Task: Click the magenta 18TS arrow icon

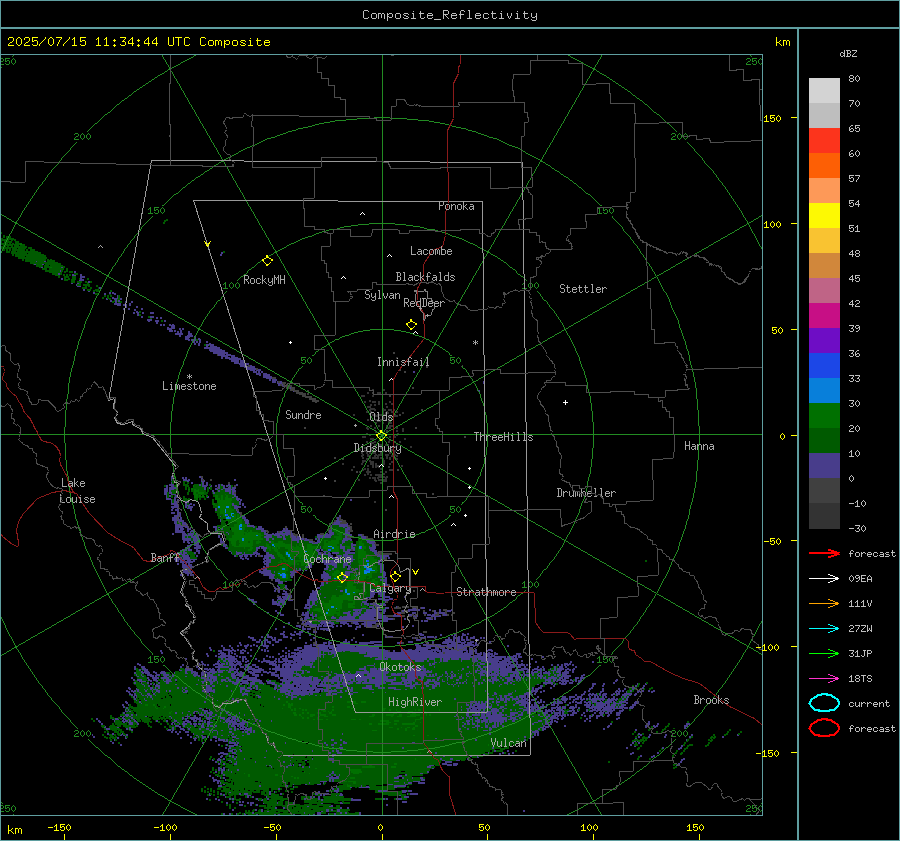Action: coord(824,679)
